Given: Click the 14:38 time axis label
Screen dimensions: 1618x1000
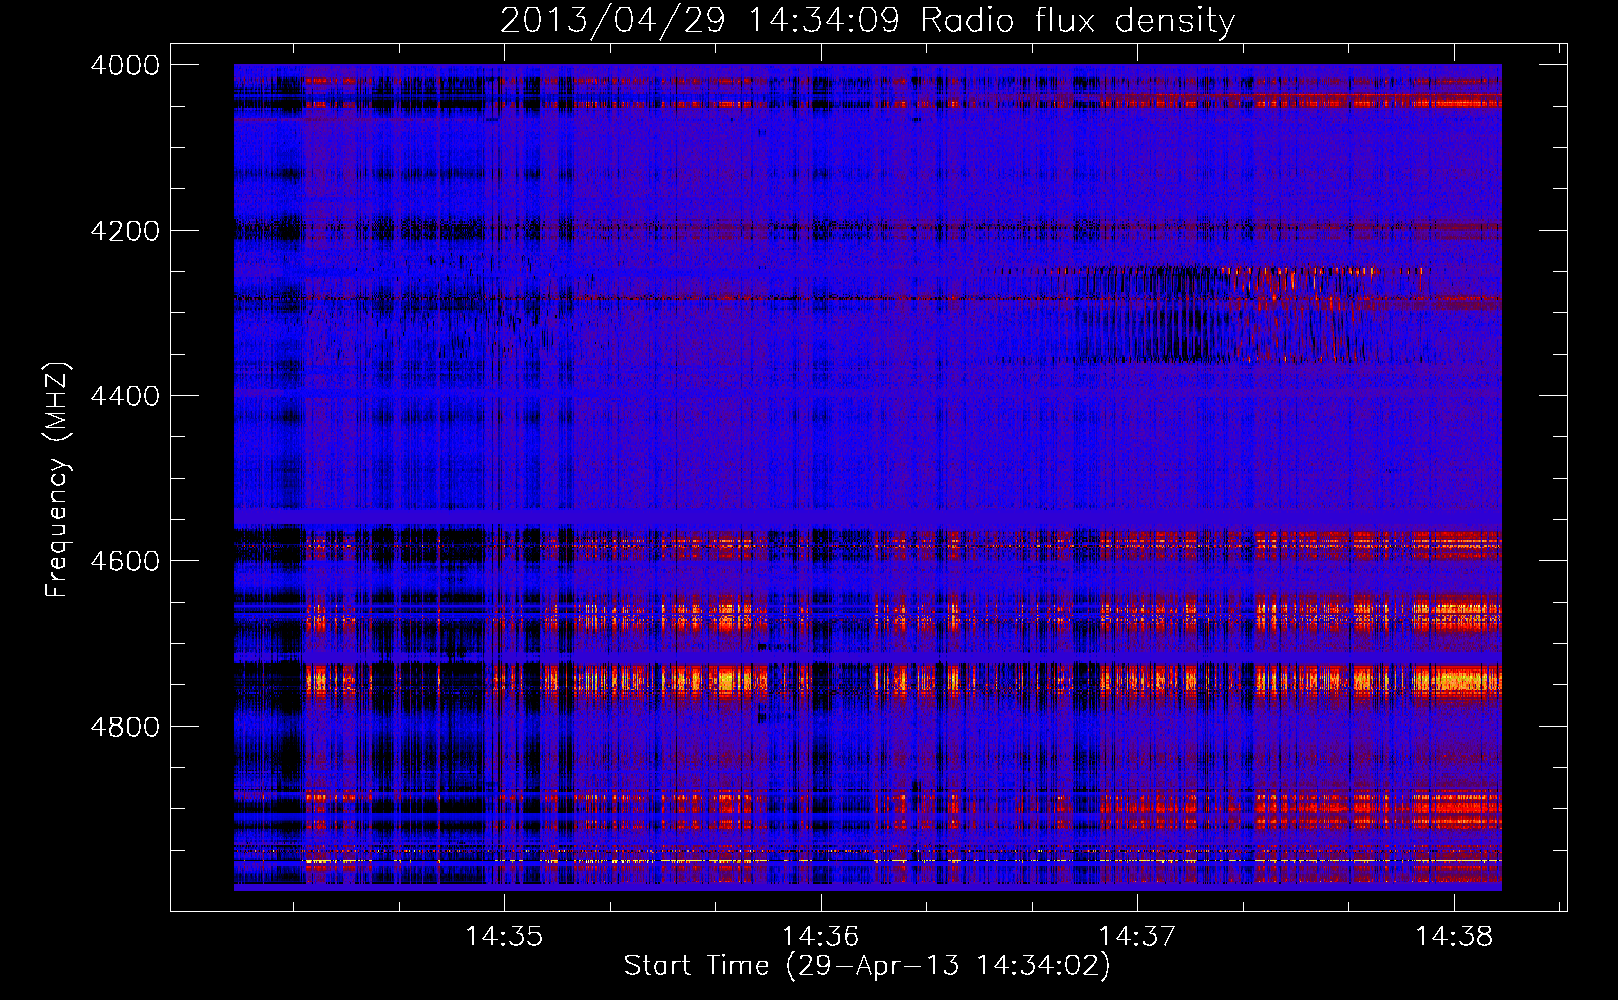Looking at the screenshot, I should coord(1453,937).
